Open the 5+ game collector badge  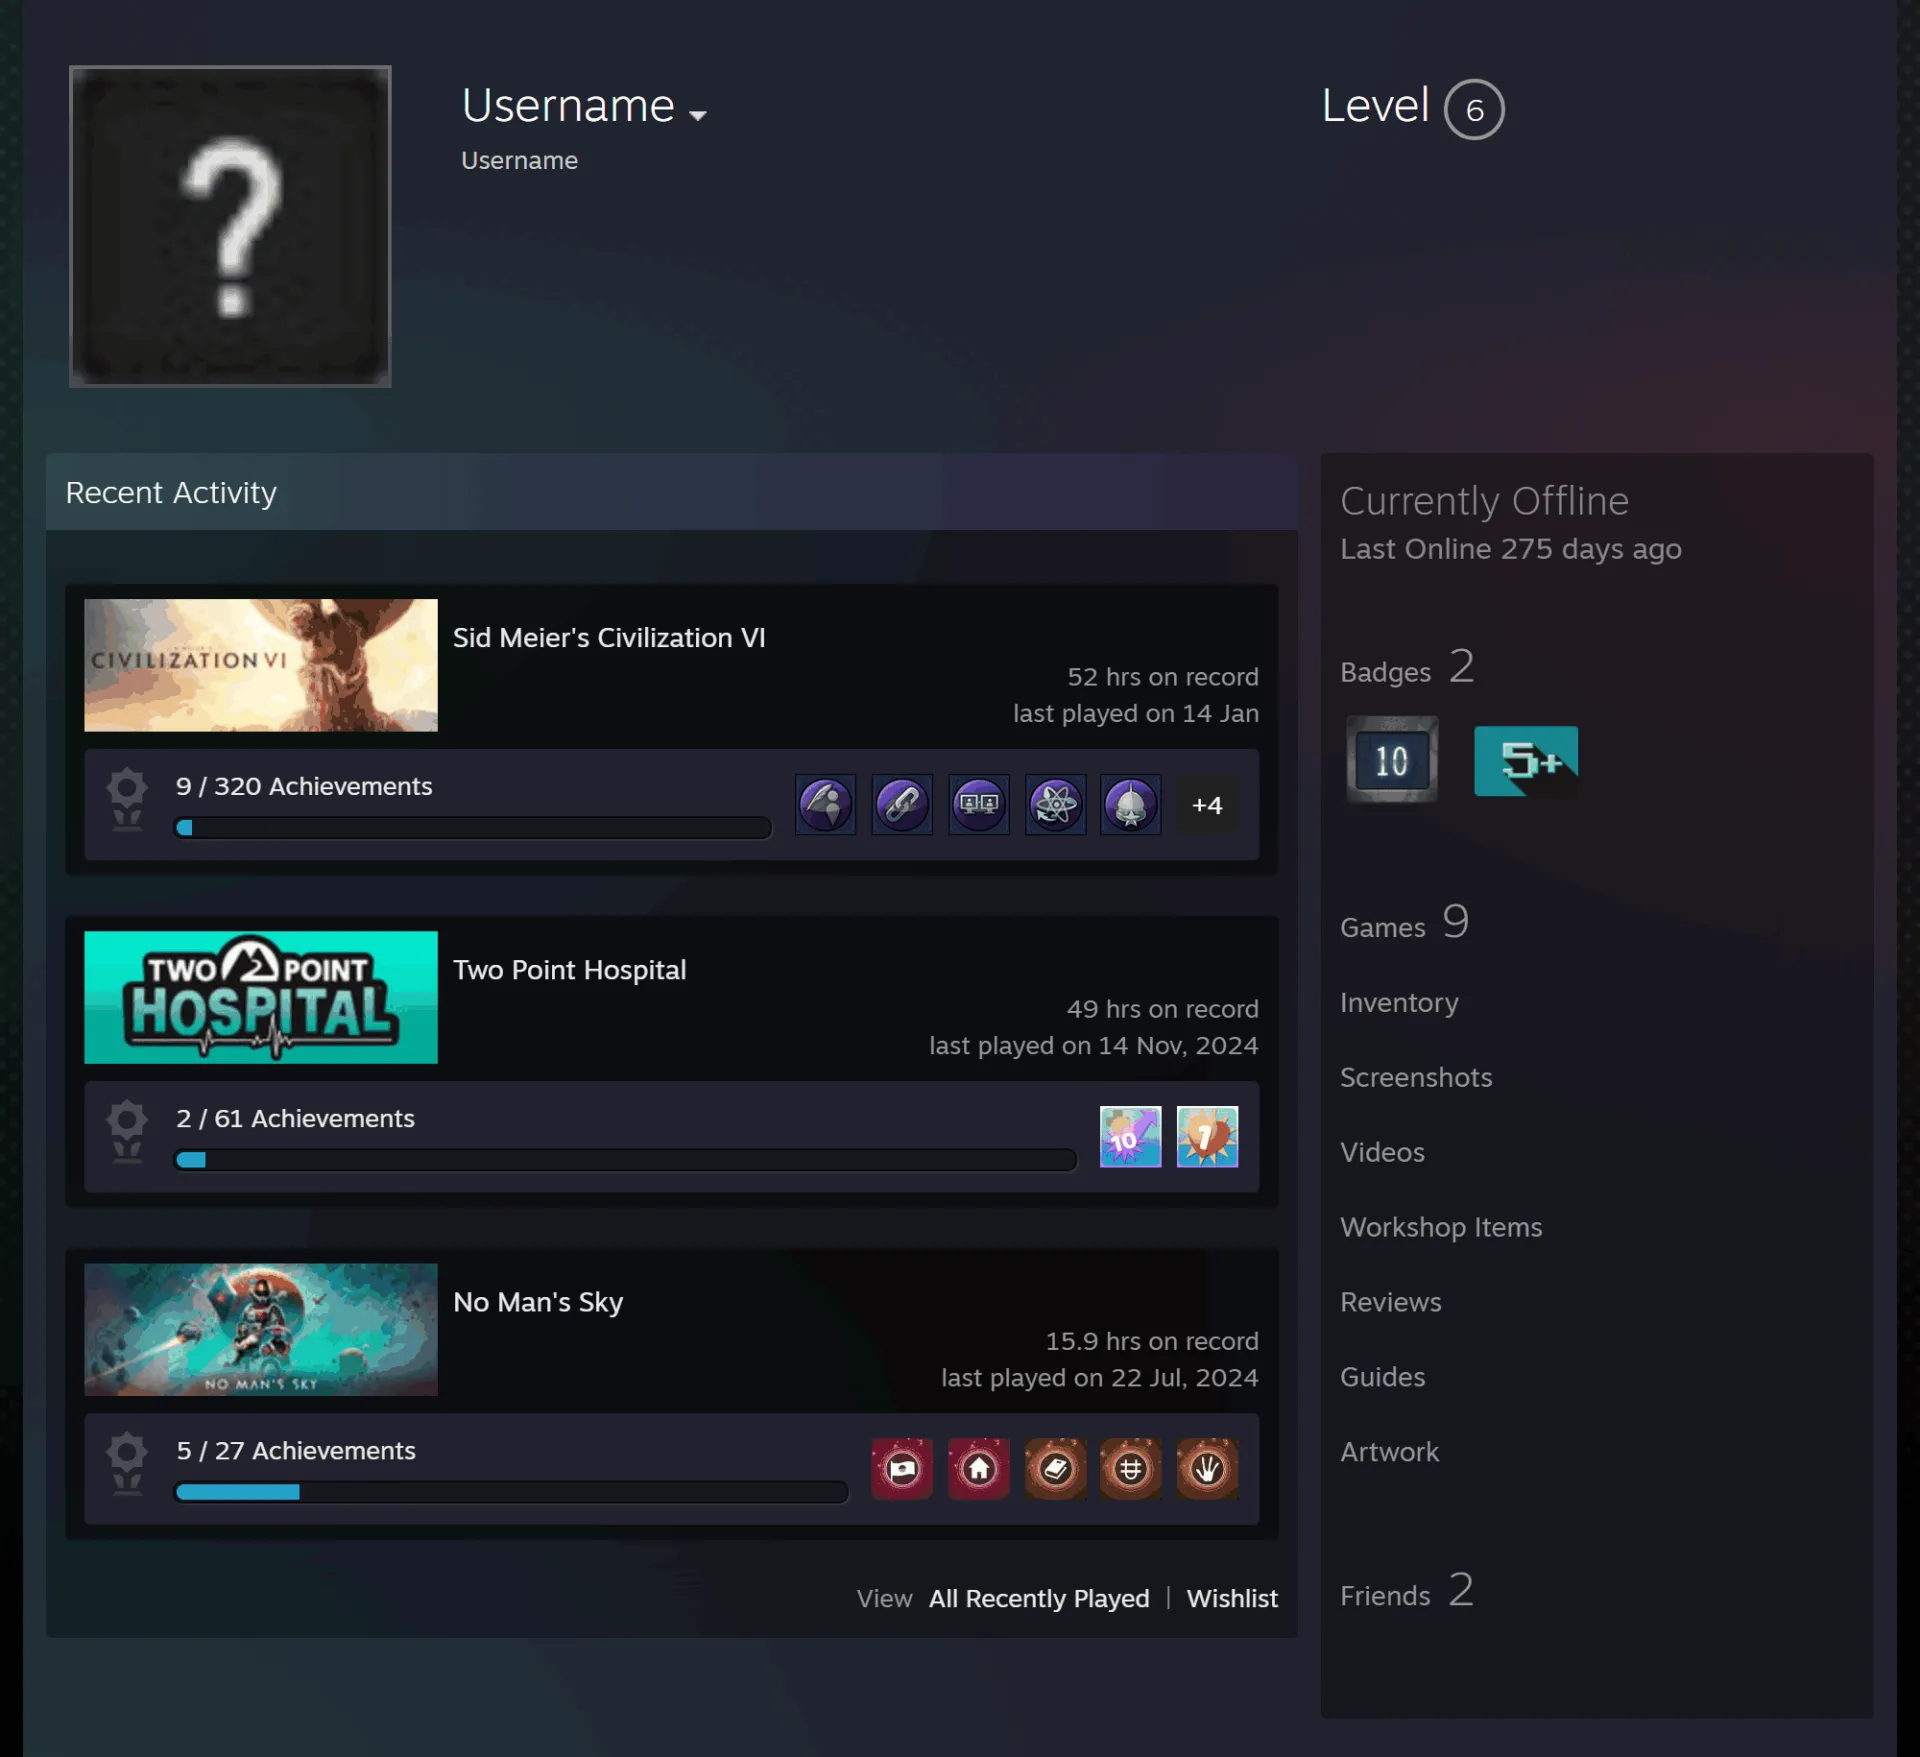(1526, 761)
